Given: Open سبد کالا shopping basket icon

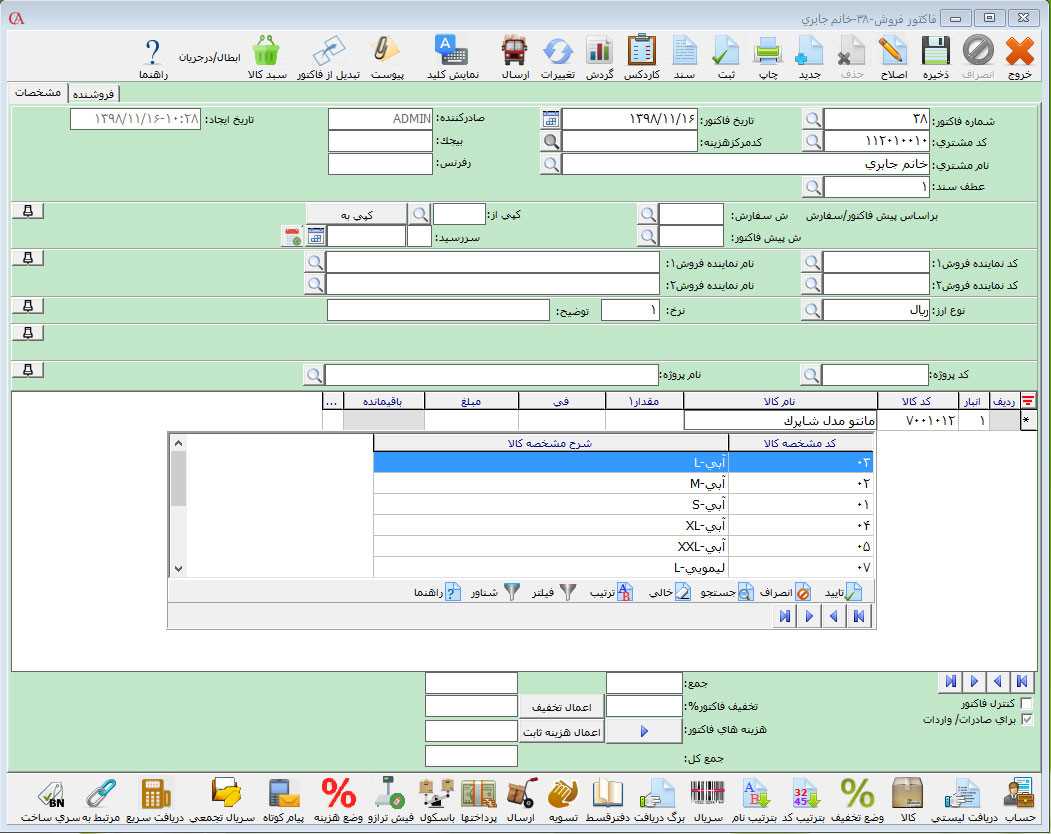Looking at the screenshot, I should [266, 52].
